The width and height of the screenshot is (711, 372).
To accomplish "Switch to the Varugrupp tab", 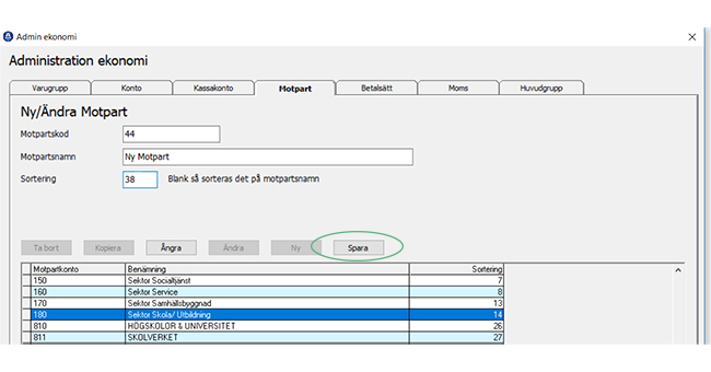I will (50, 88).
